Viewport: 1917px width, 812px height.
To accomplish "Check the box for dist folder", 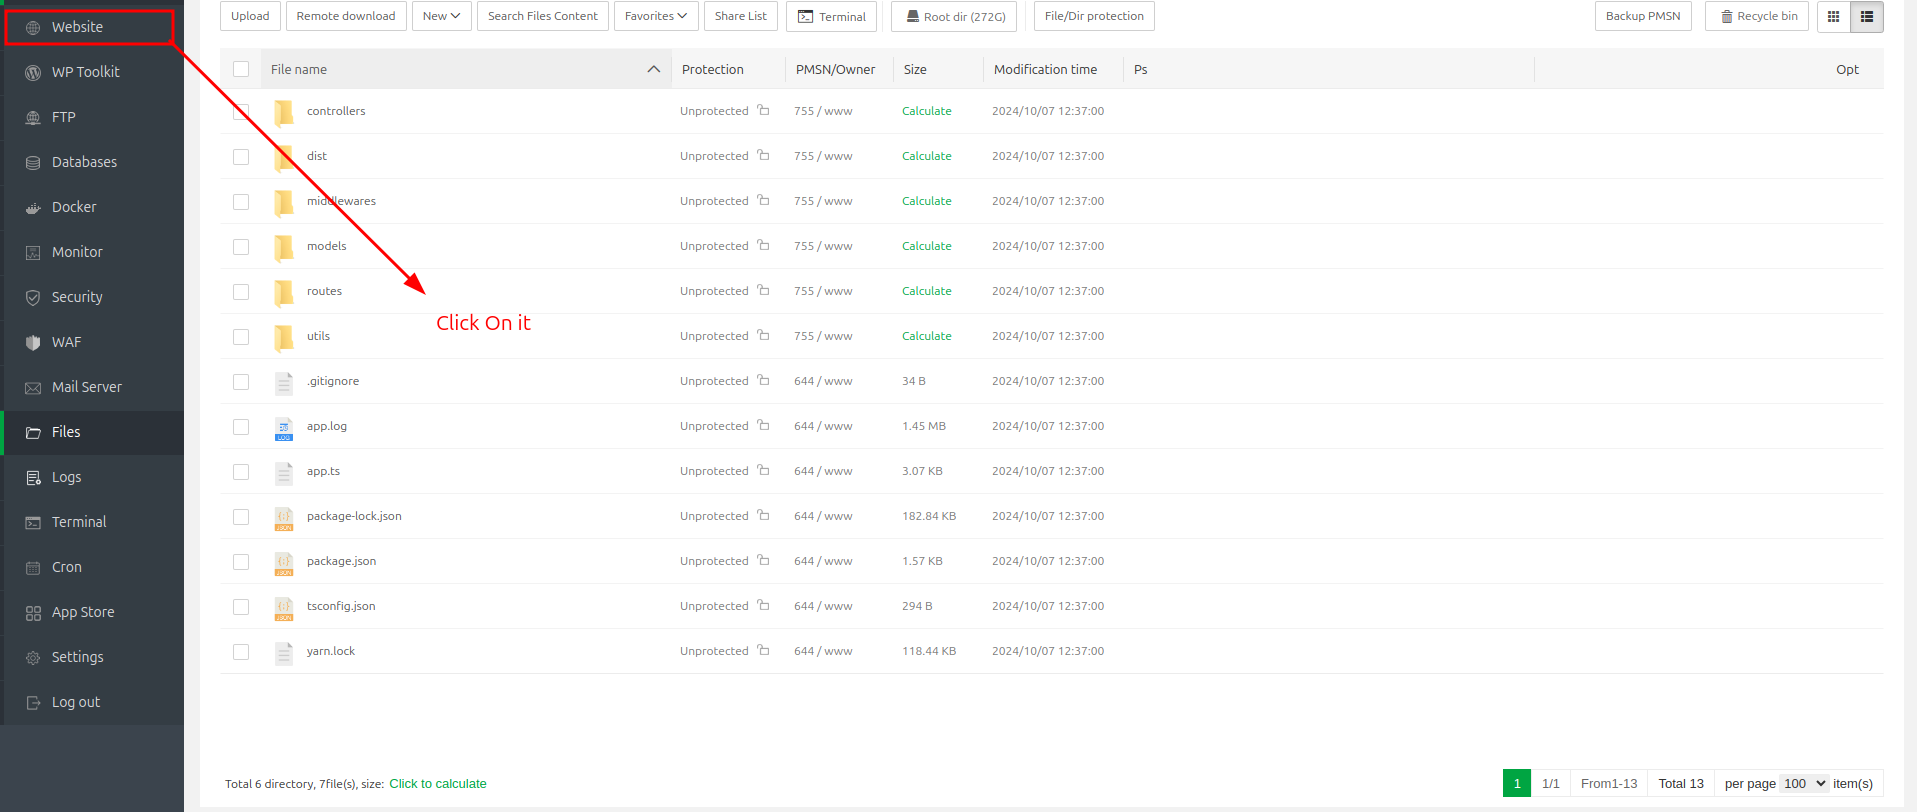I will 241,157.
